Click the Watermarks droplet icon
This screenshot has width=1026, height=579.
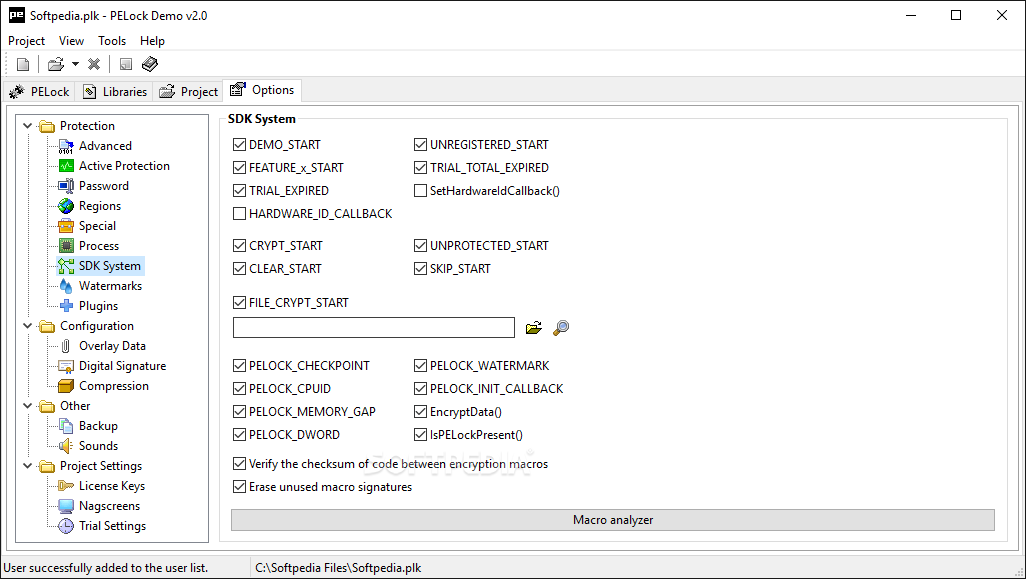click(66, 286)
